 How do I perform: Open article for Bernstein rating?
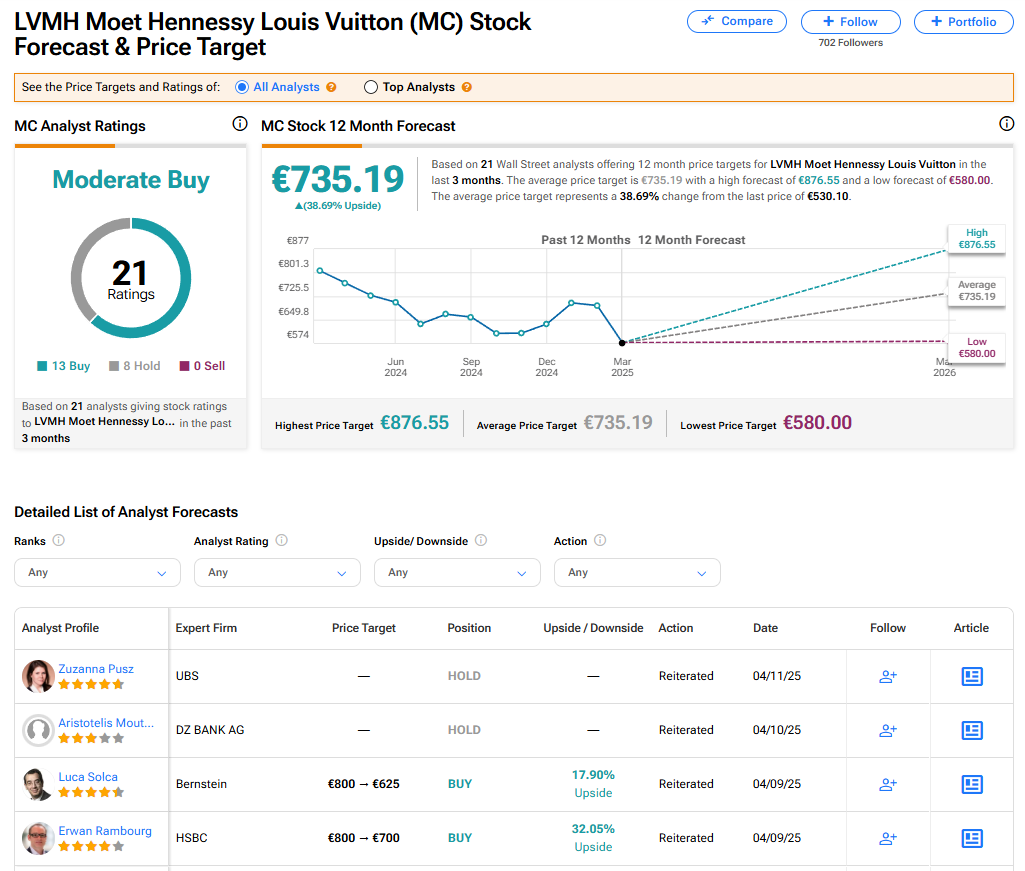click(972, 784)
